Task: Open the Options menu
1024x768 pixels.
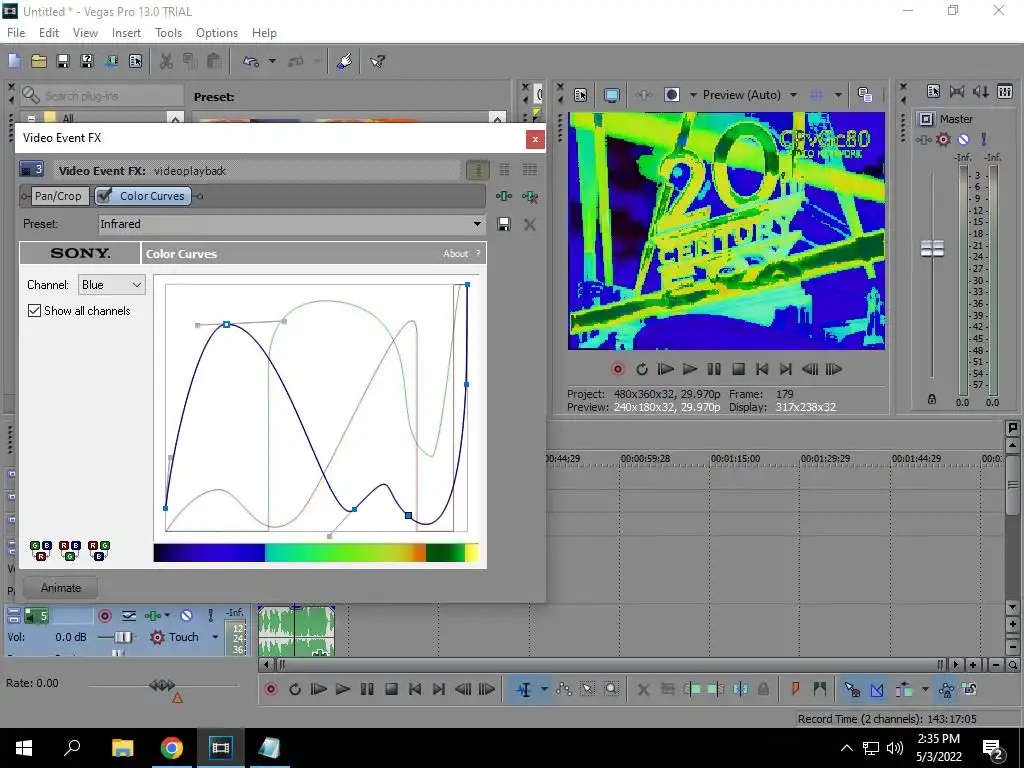Action: point(217,33)
